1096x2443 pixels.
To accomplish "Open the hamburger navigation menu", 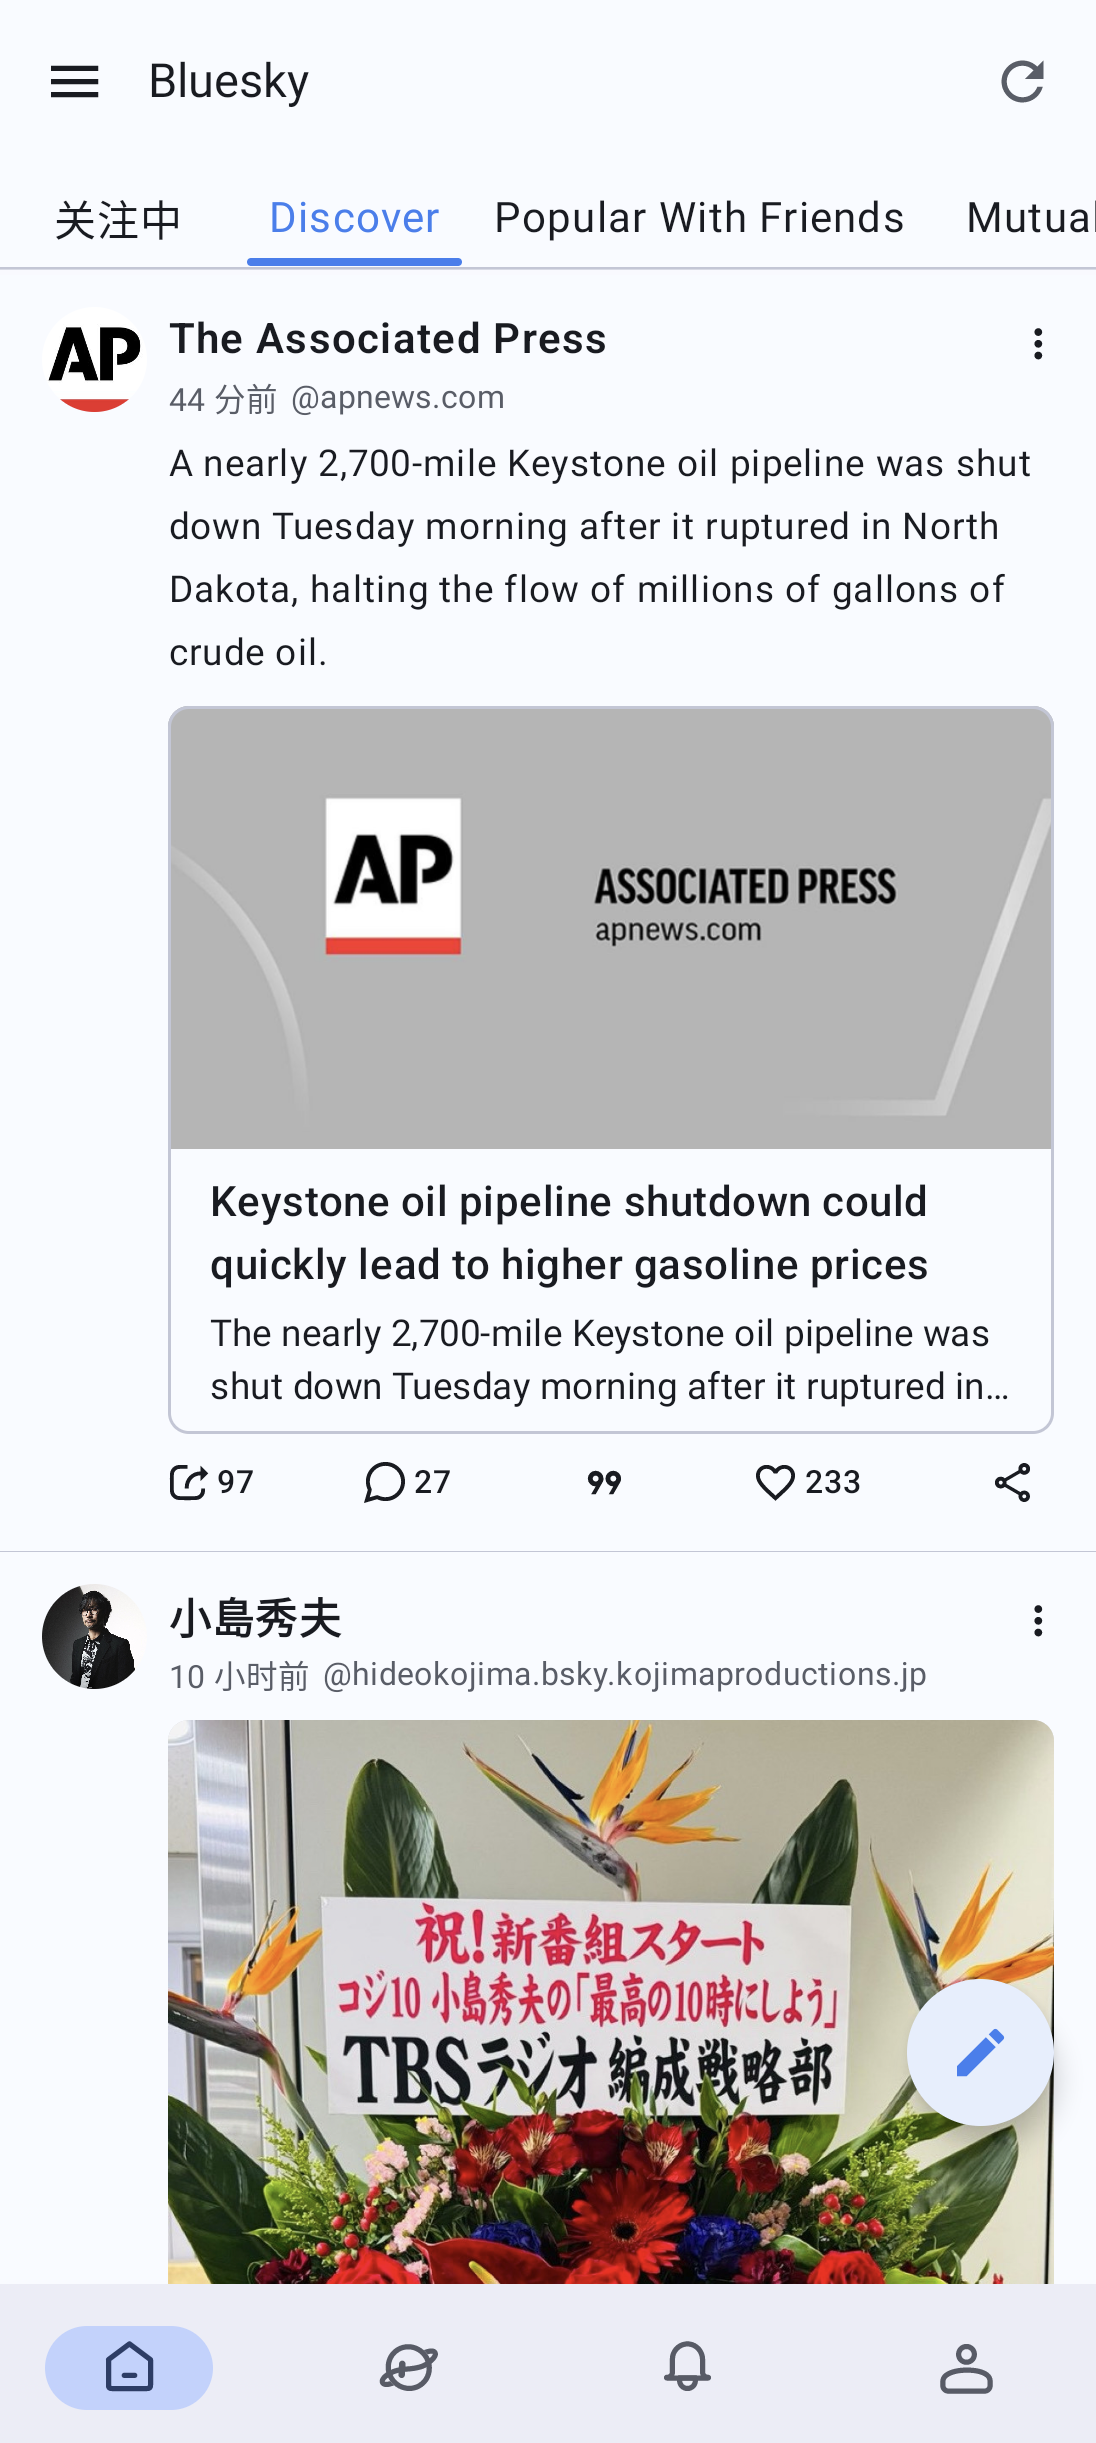I will click(x=75, y=82).
